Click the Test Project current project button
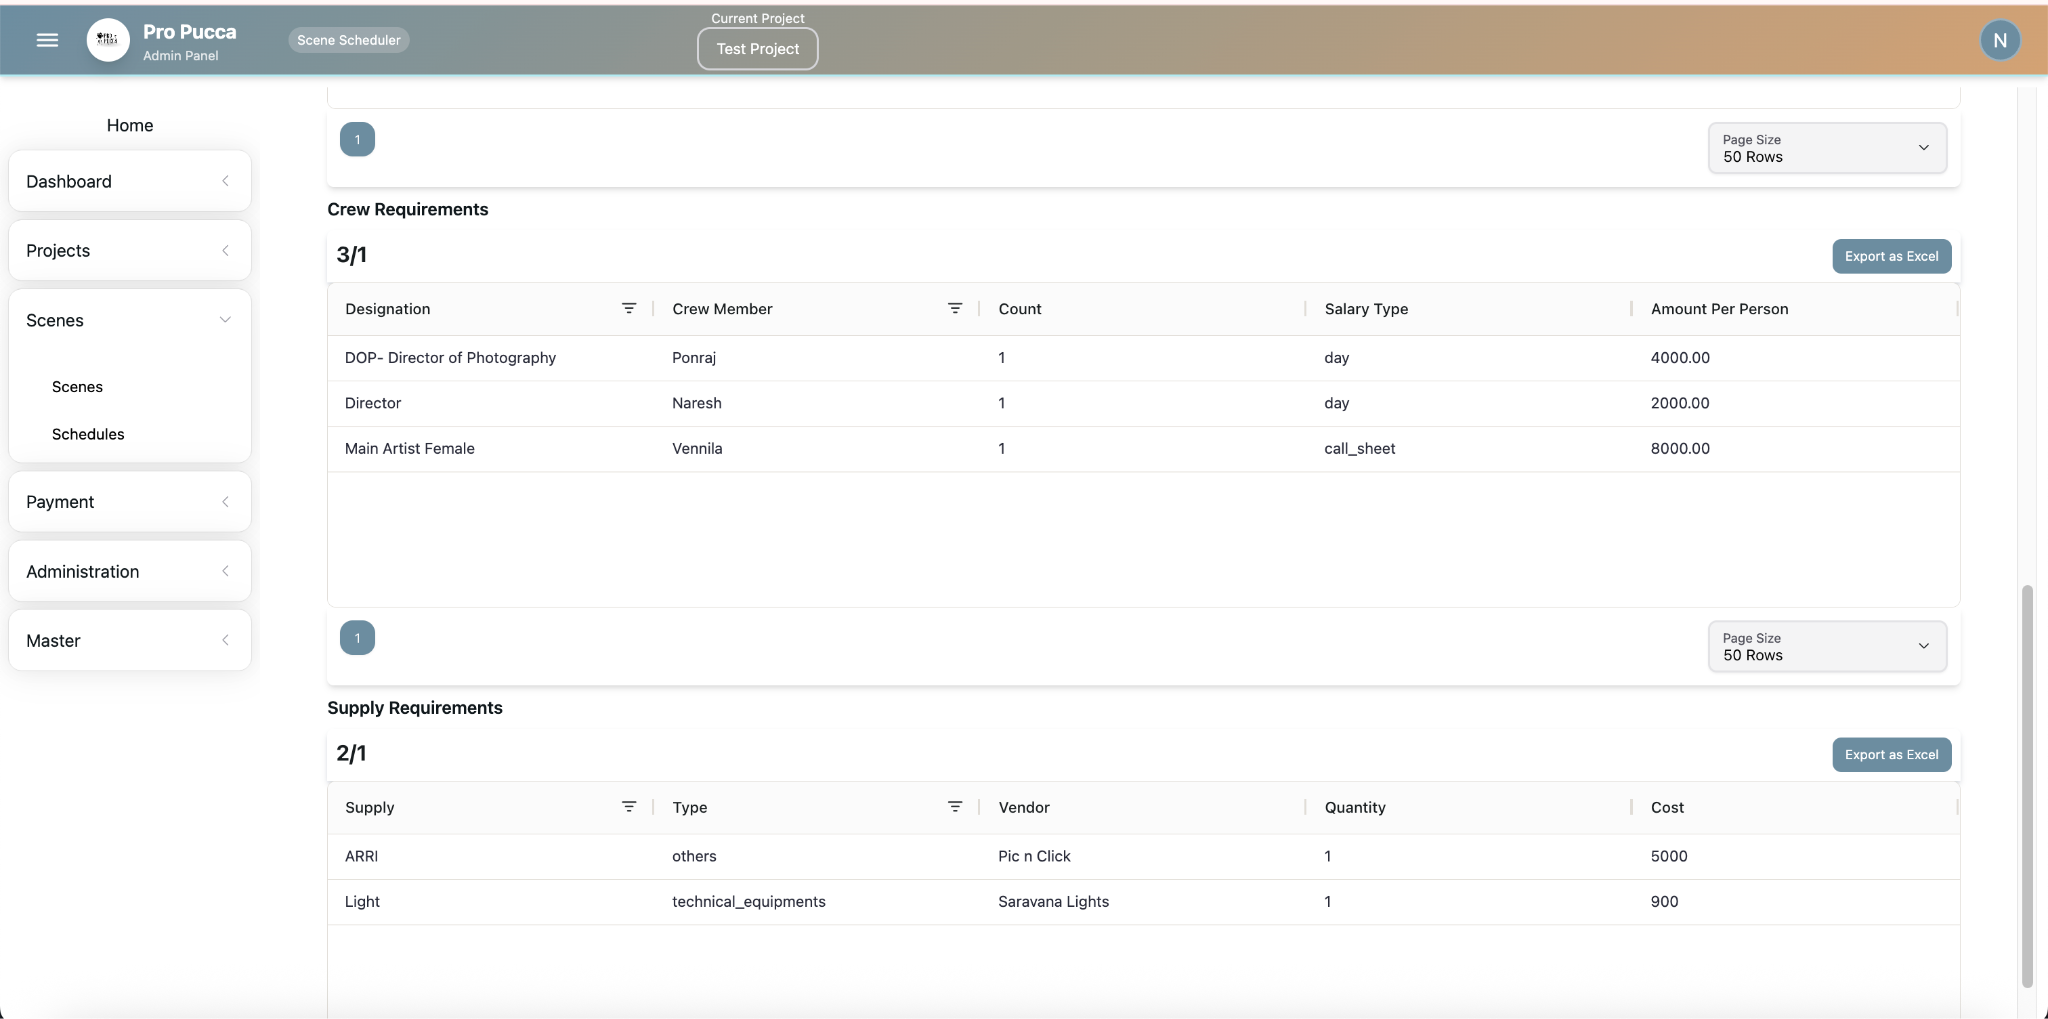Screen dimensions: 2048x1019 757,49
